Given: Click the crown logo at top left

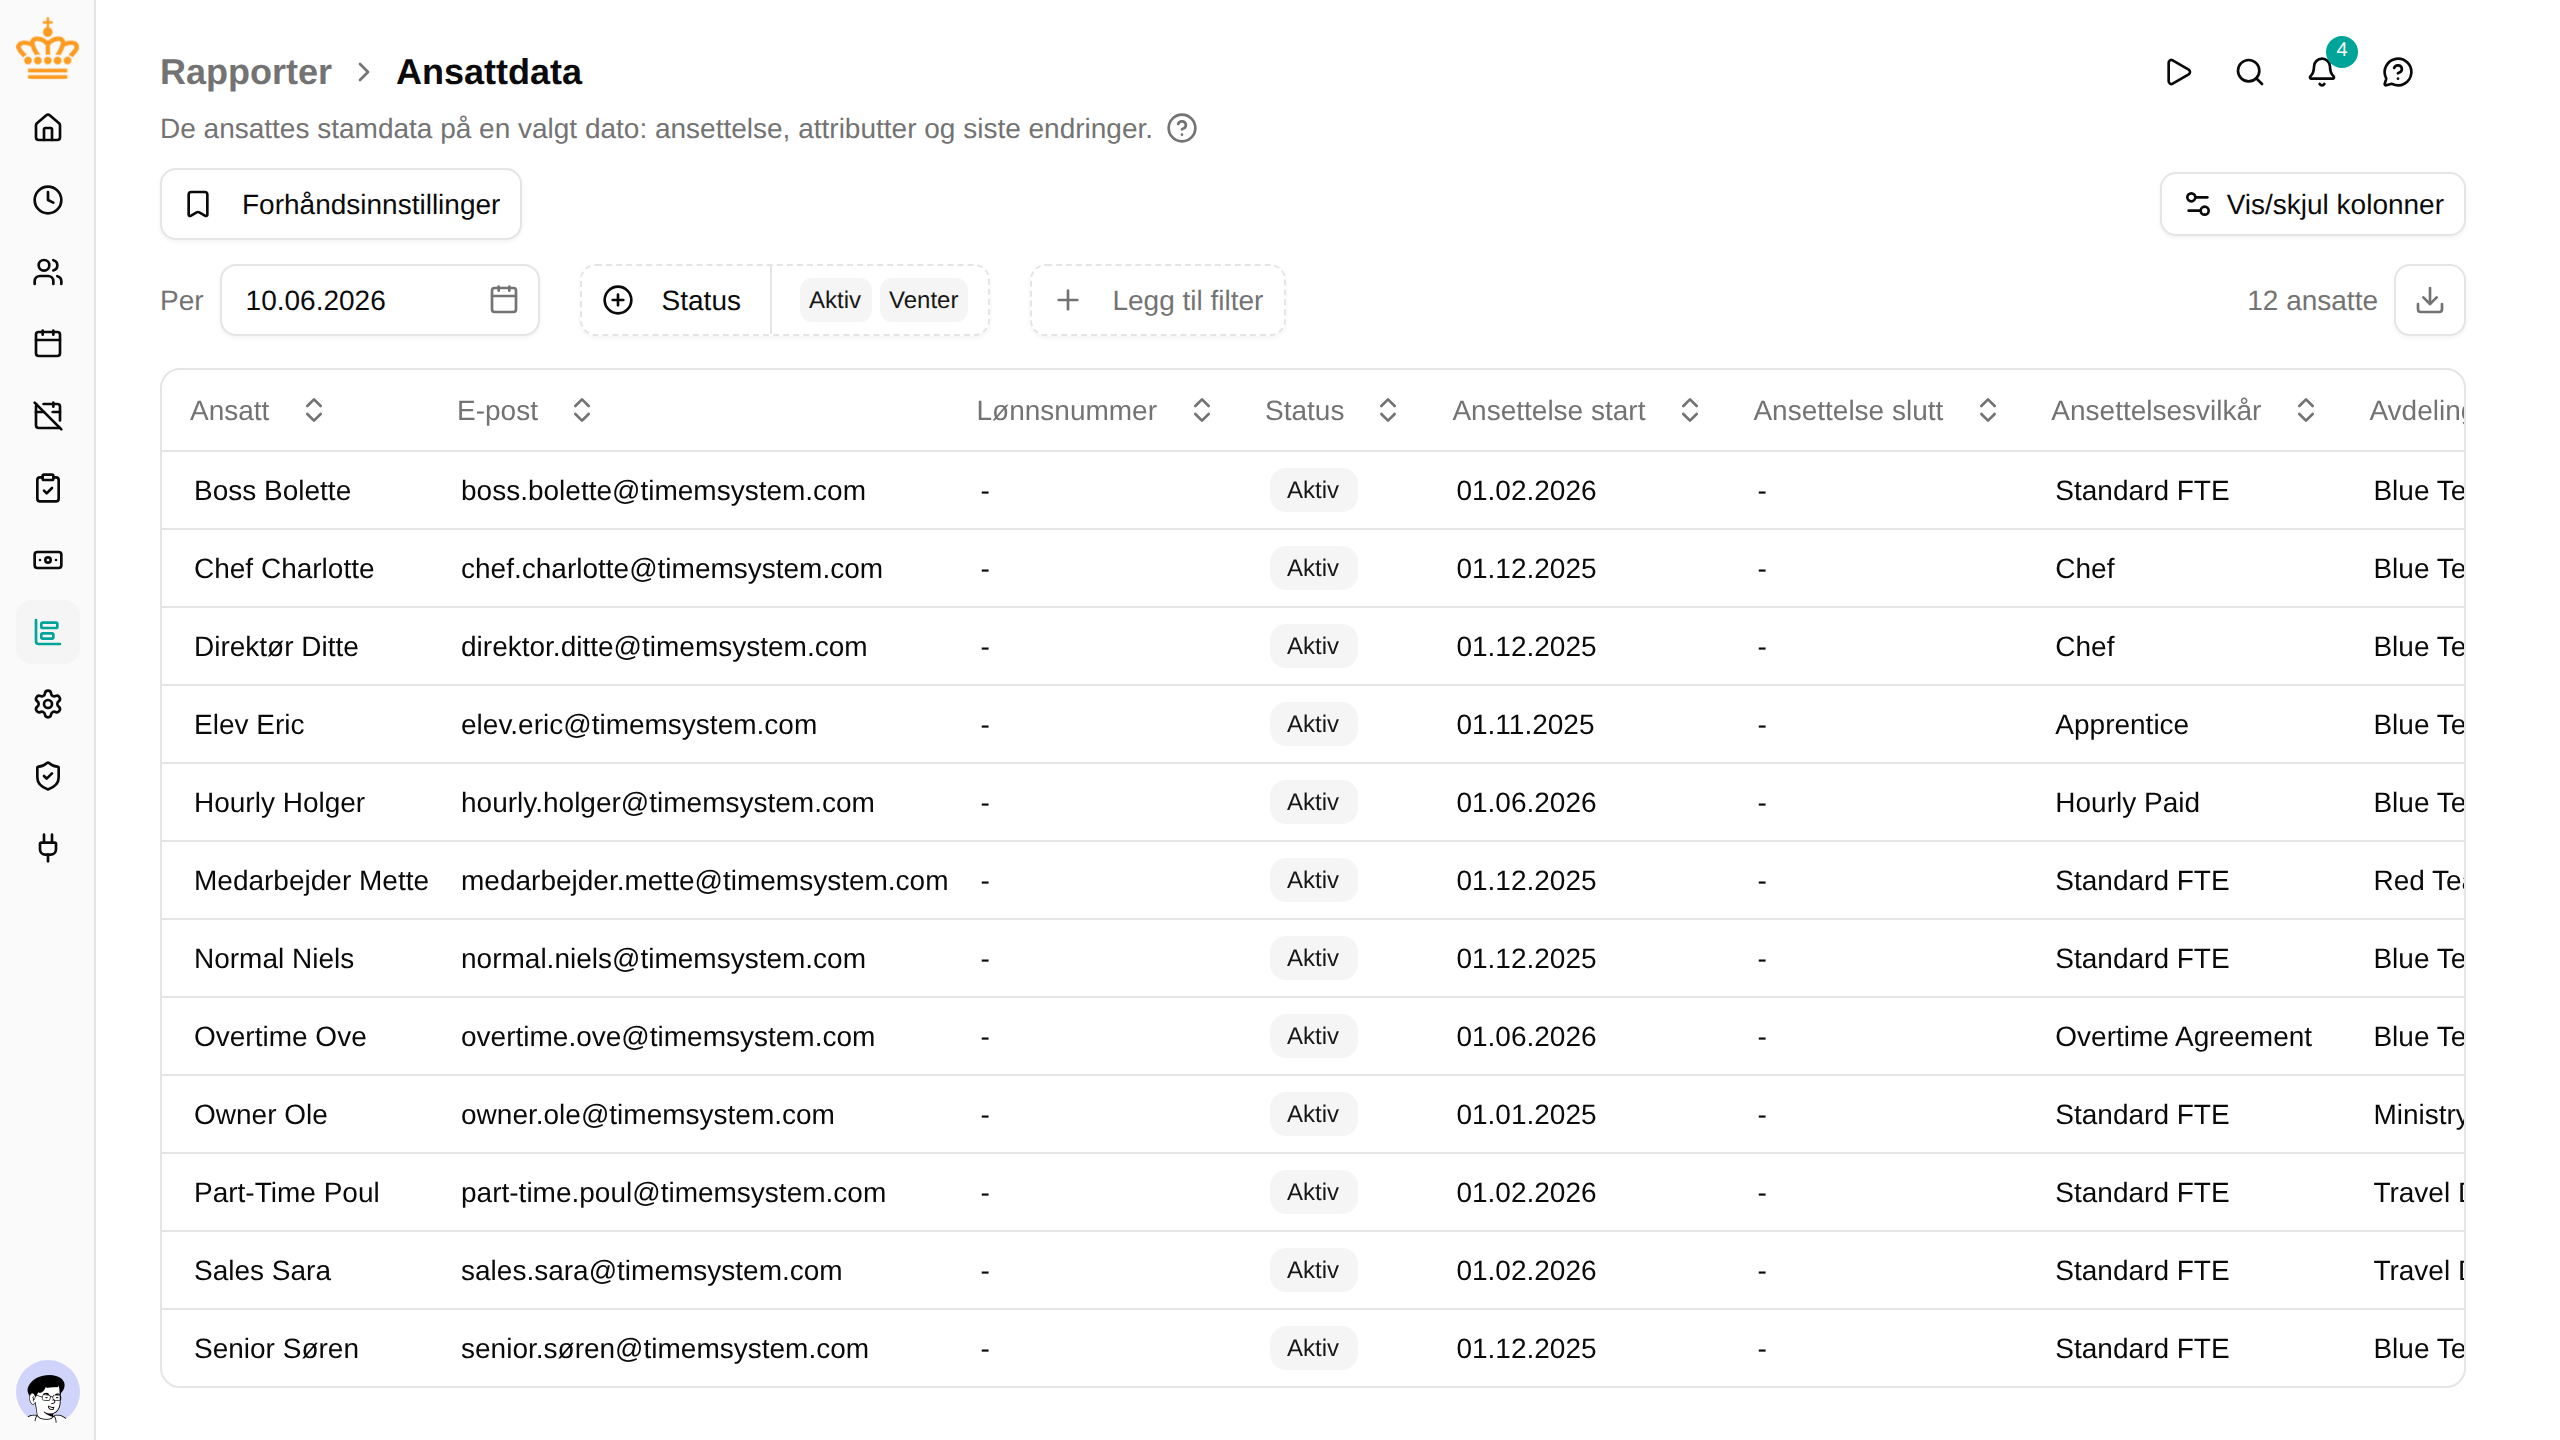Looking at the screenshot, I should [x=48, y=50].
